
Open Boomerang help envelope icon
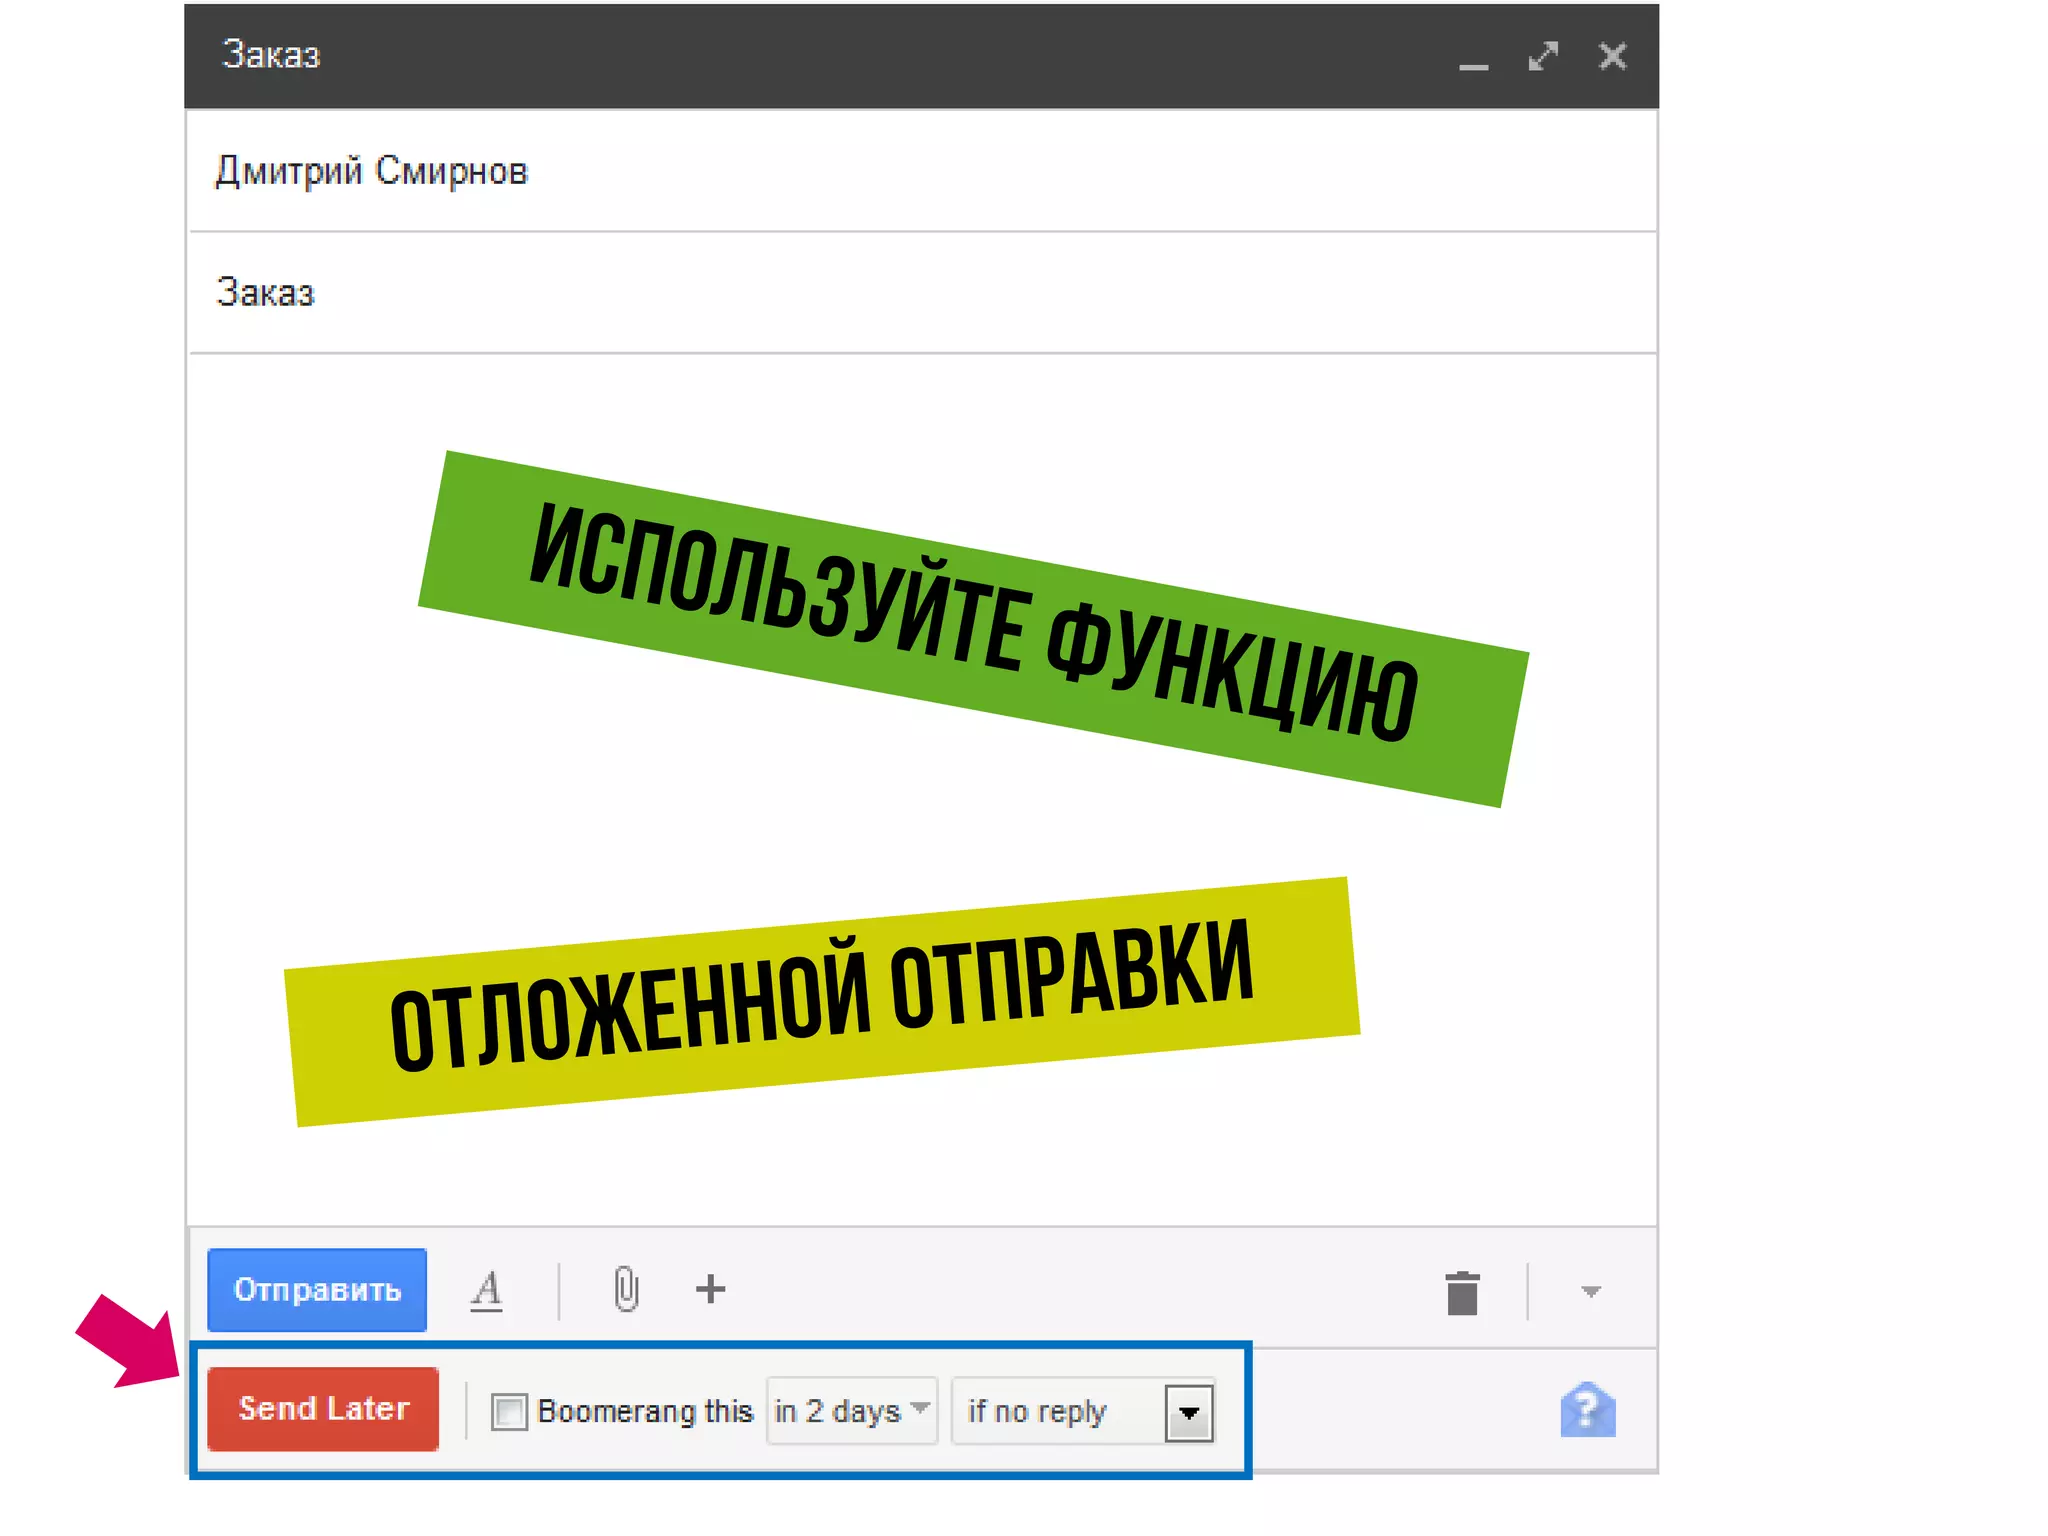pyautogui.click(x=1587, y=1410)
